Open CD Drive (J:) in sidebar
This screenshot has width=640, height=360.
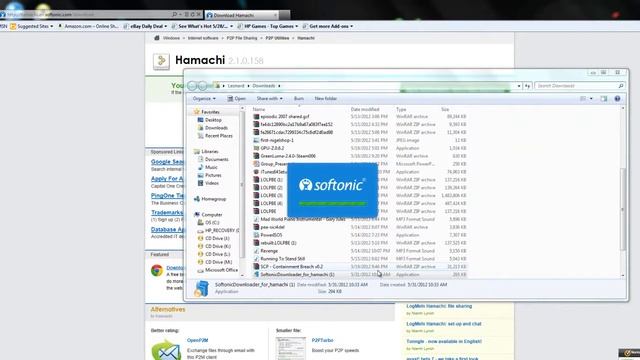213,238
